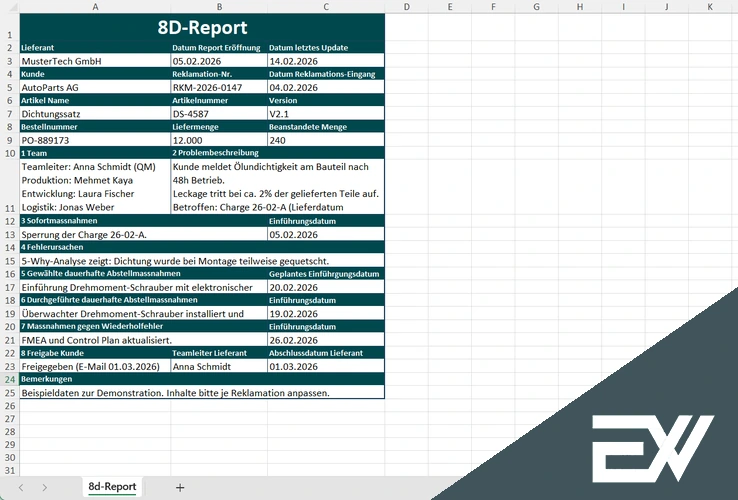
Task: Select the 14.02.2026 last update cell
Action: point(326,61)
